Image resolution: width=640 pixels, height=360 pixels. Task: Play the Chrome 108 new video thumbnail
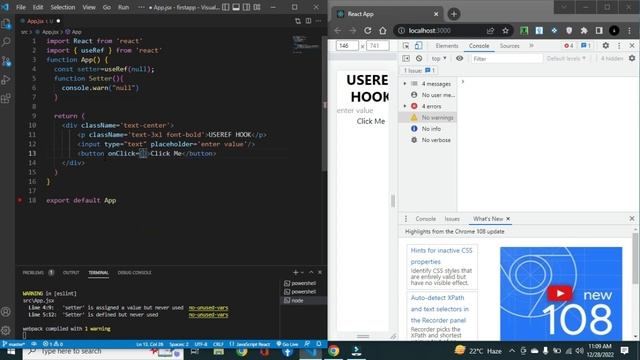pyautogui.click(x=560, y=293)
